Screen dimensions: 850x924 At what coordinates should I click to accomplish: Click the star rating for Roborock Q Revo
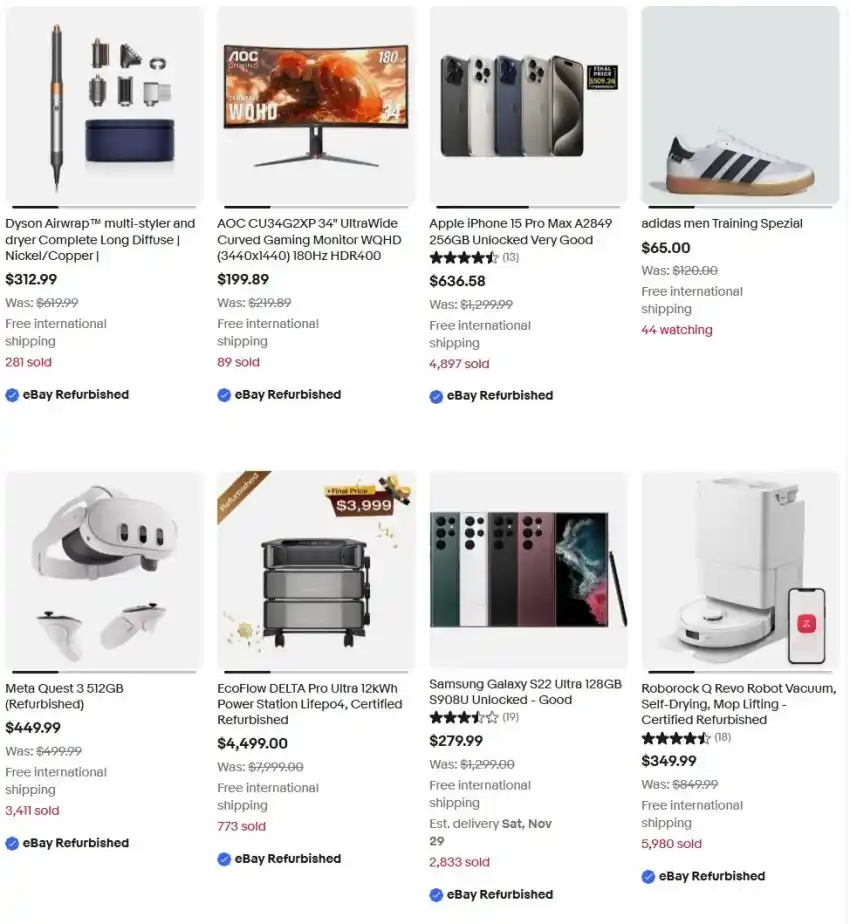676,738
